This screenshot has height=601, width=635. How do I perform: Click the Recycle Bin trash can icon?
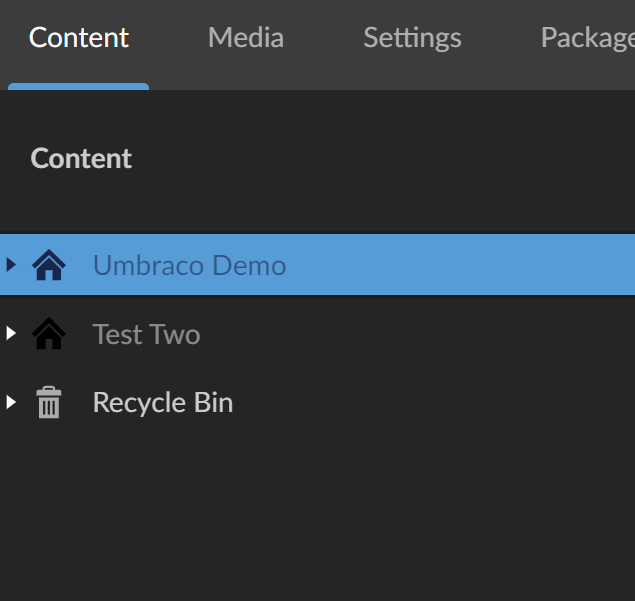[x=49, y=403]
